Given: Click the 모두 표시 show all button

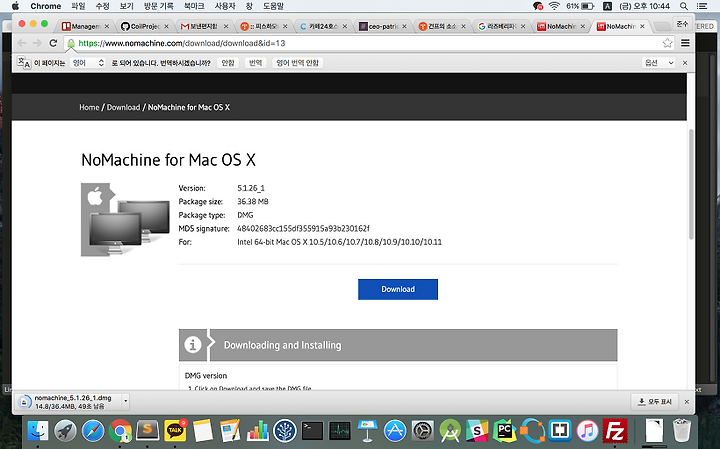Looking at the screenshot, I should 655,402.
